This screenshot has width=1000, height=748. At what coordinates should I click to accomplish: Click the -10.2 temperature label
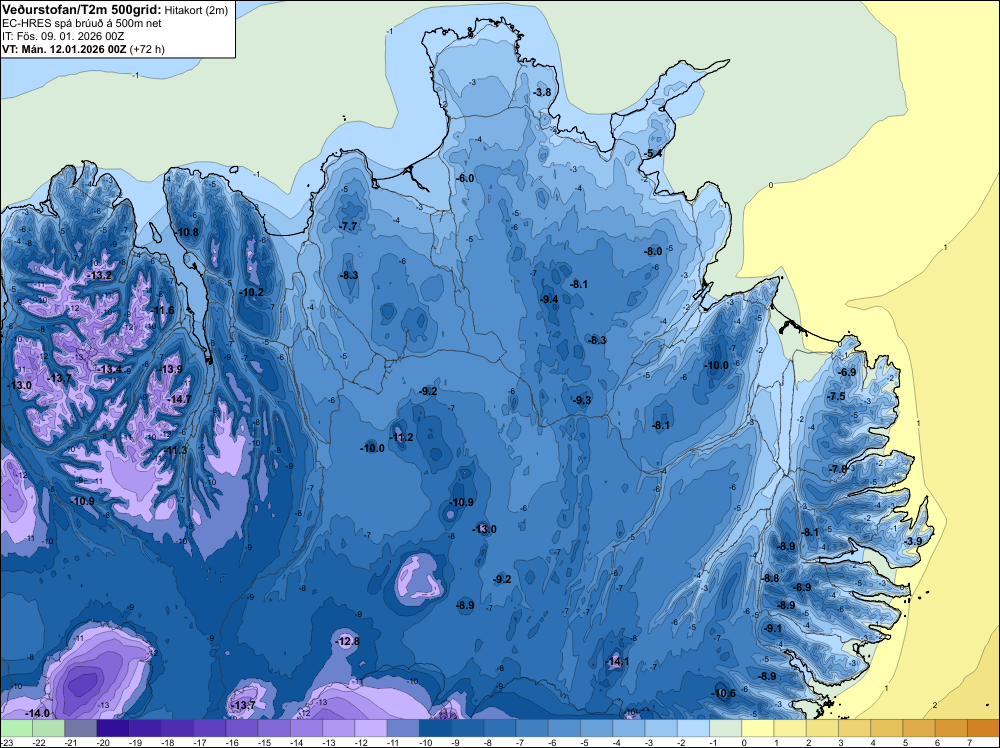click(x=251, y=293)
